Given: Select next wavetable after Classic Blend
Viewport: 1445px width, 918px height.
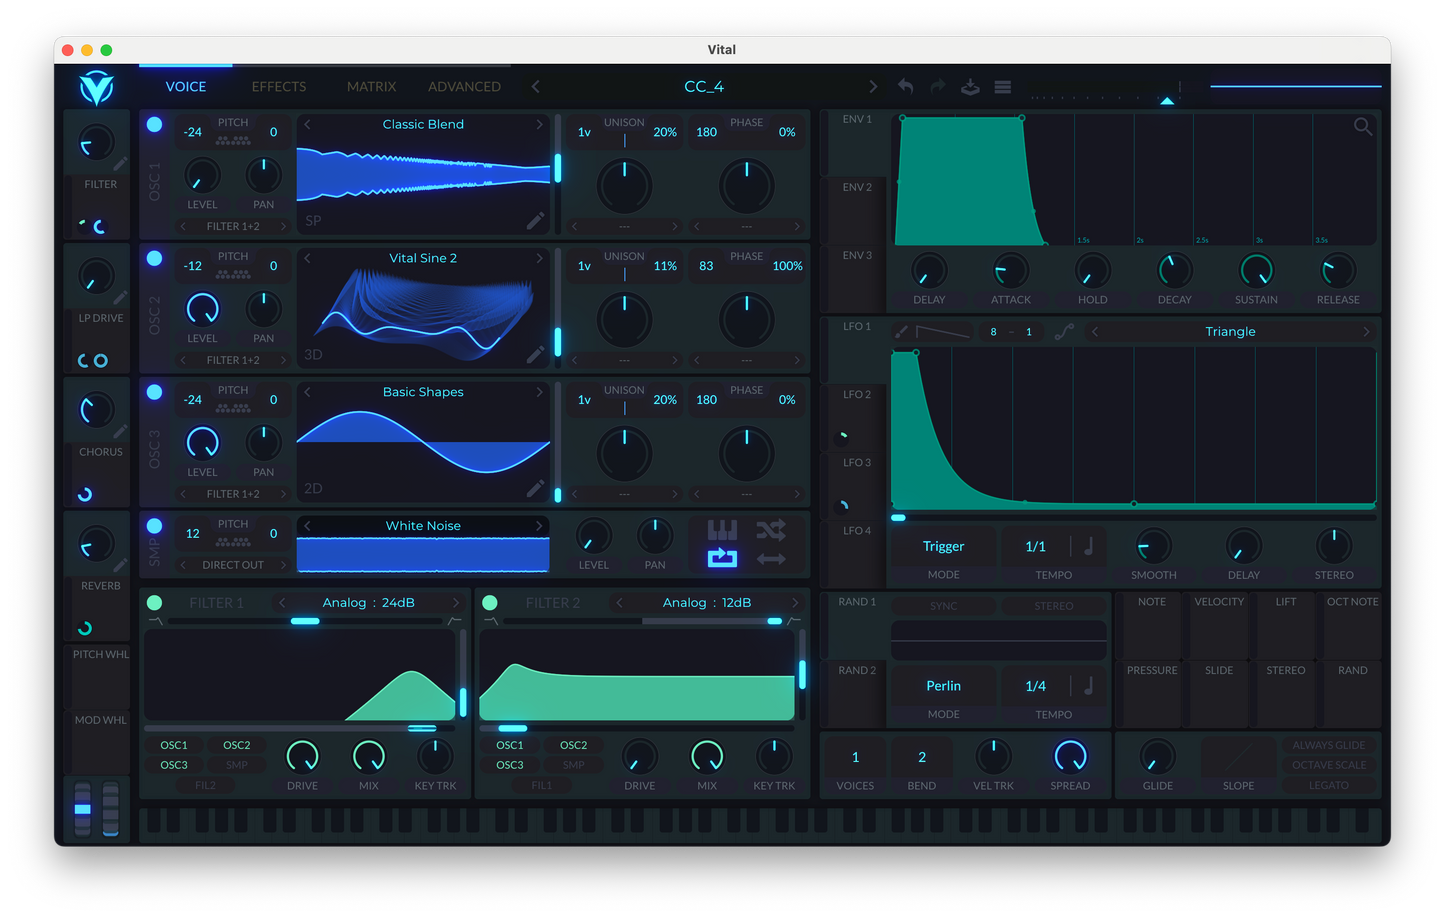Looking at the screenshot, I should [539, 125].
